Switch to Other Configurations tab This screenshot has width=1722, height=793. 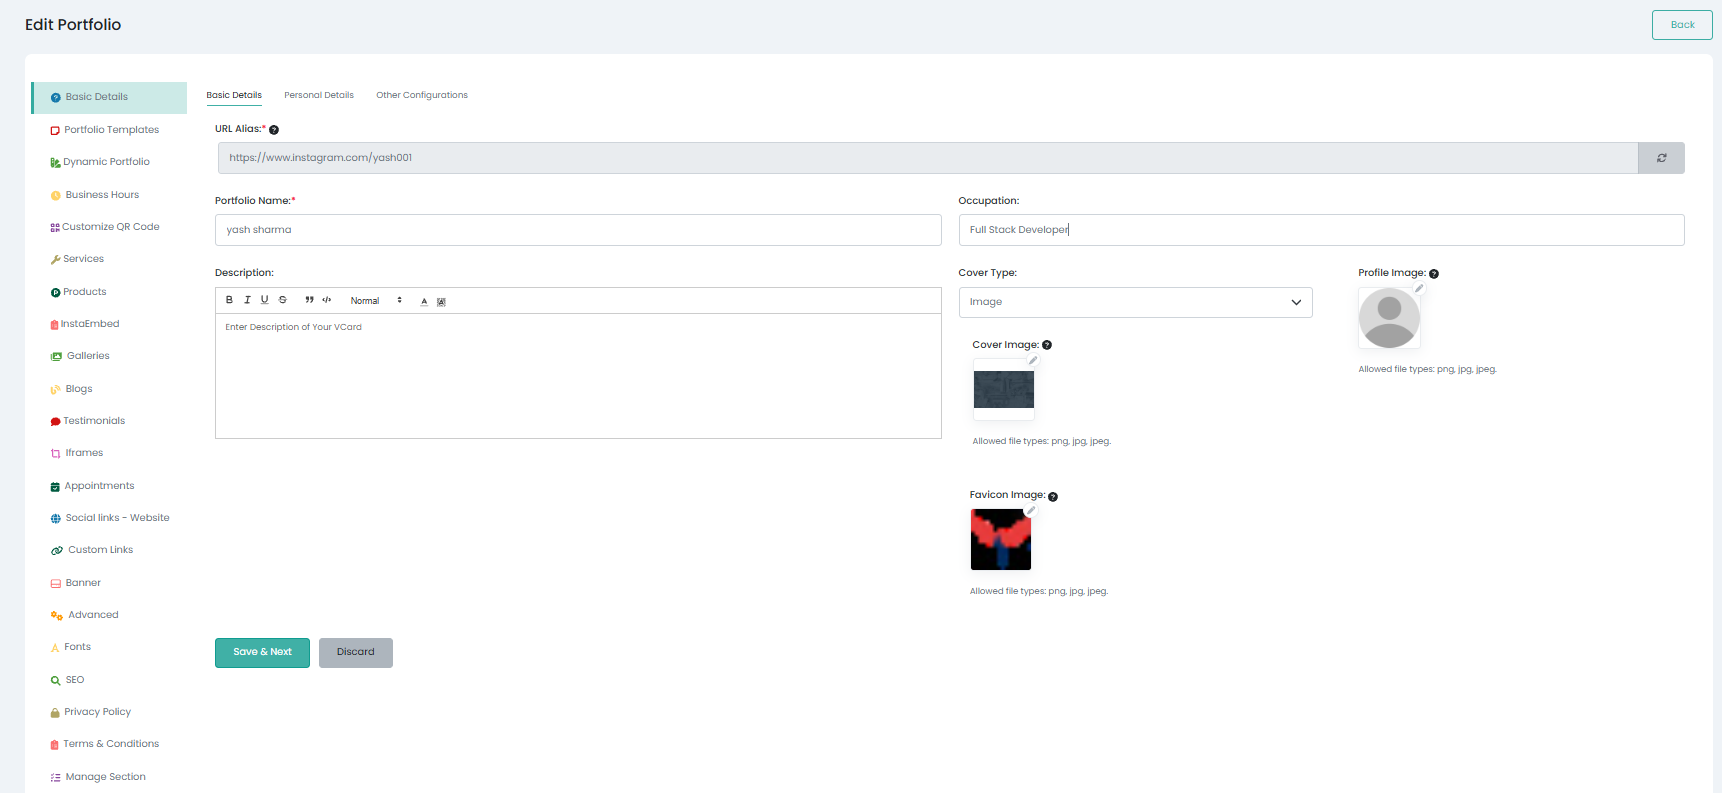tap(422, 95)
